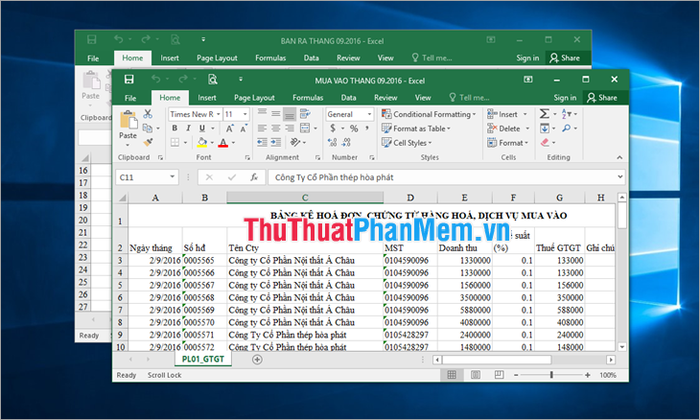Viewport: 700px width, 420px height.
Task: Decrease font size with the small A
Action: tap(243, 129)
